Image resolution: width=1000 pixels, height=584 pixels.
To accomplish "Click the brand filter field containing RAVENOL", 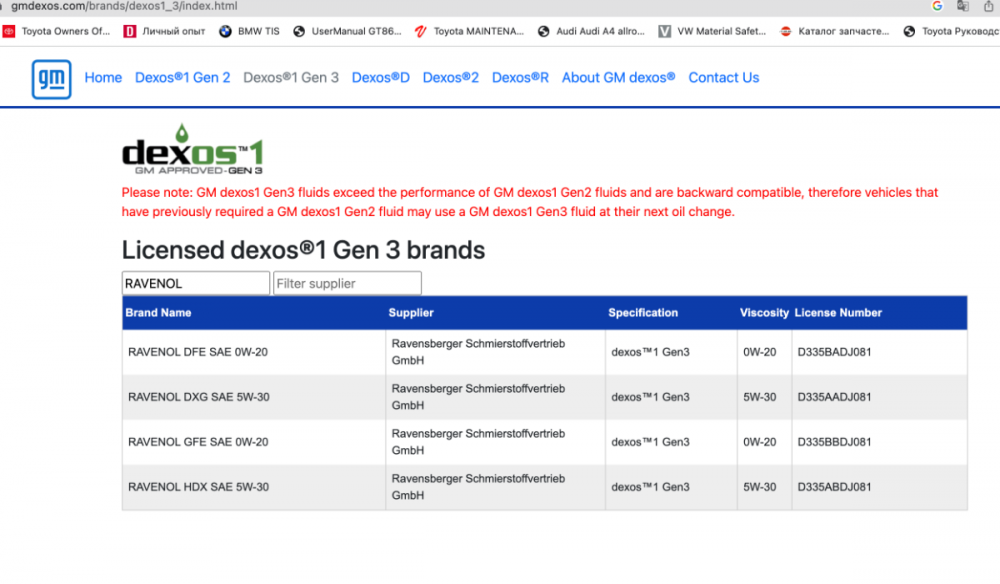I will point(195,284).
